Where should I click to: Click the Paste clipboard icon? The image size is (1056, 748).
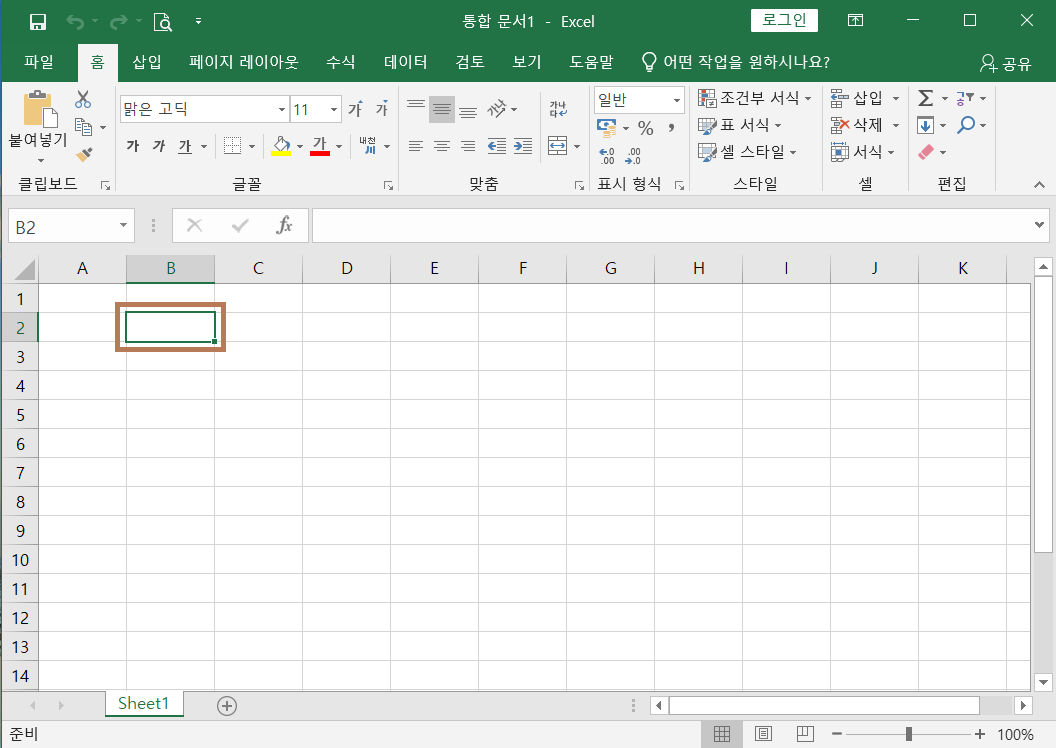click(x=40, y=109)
